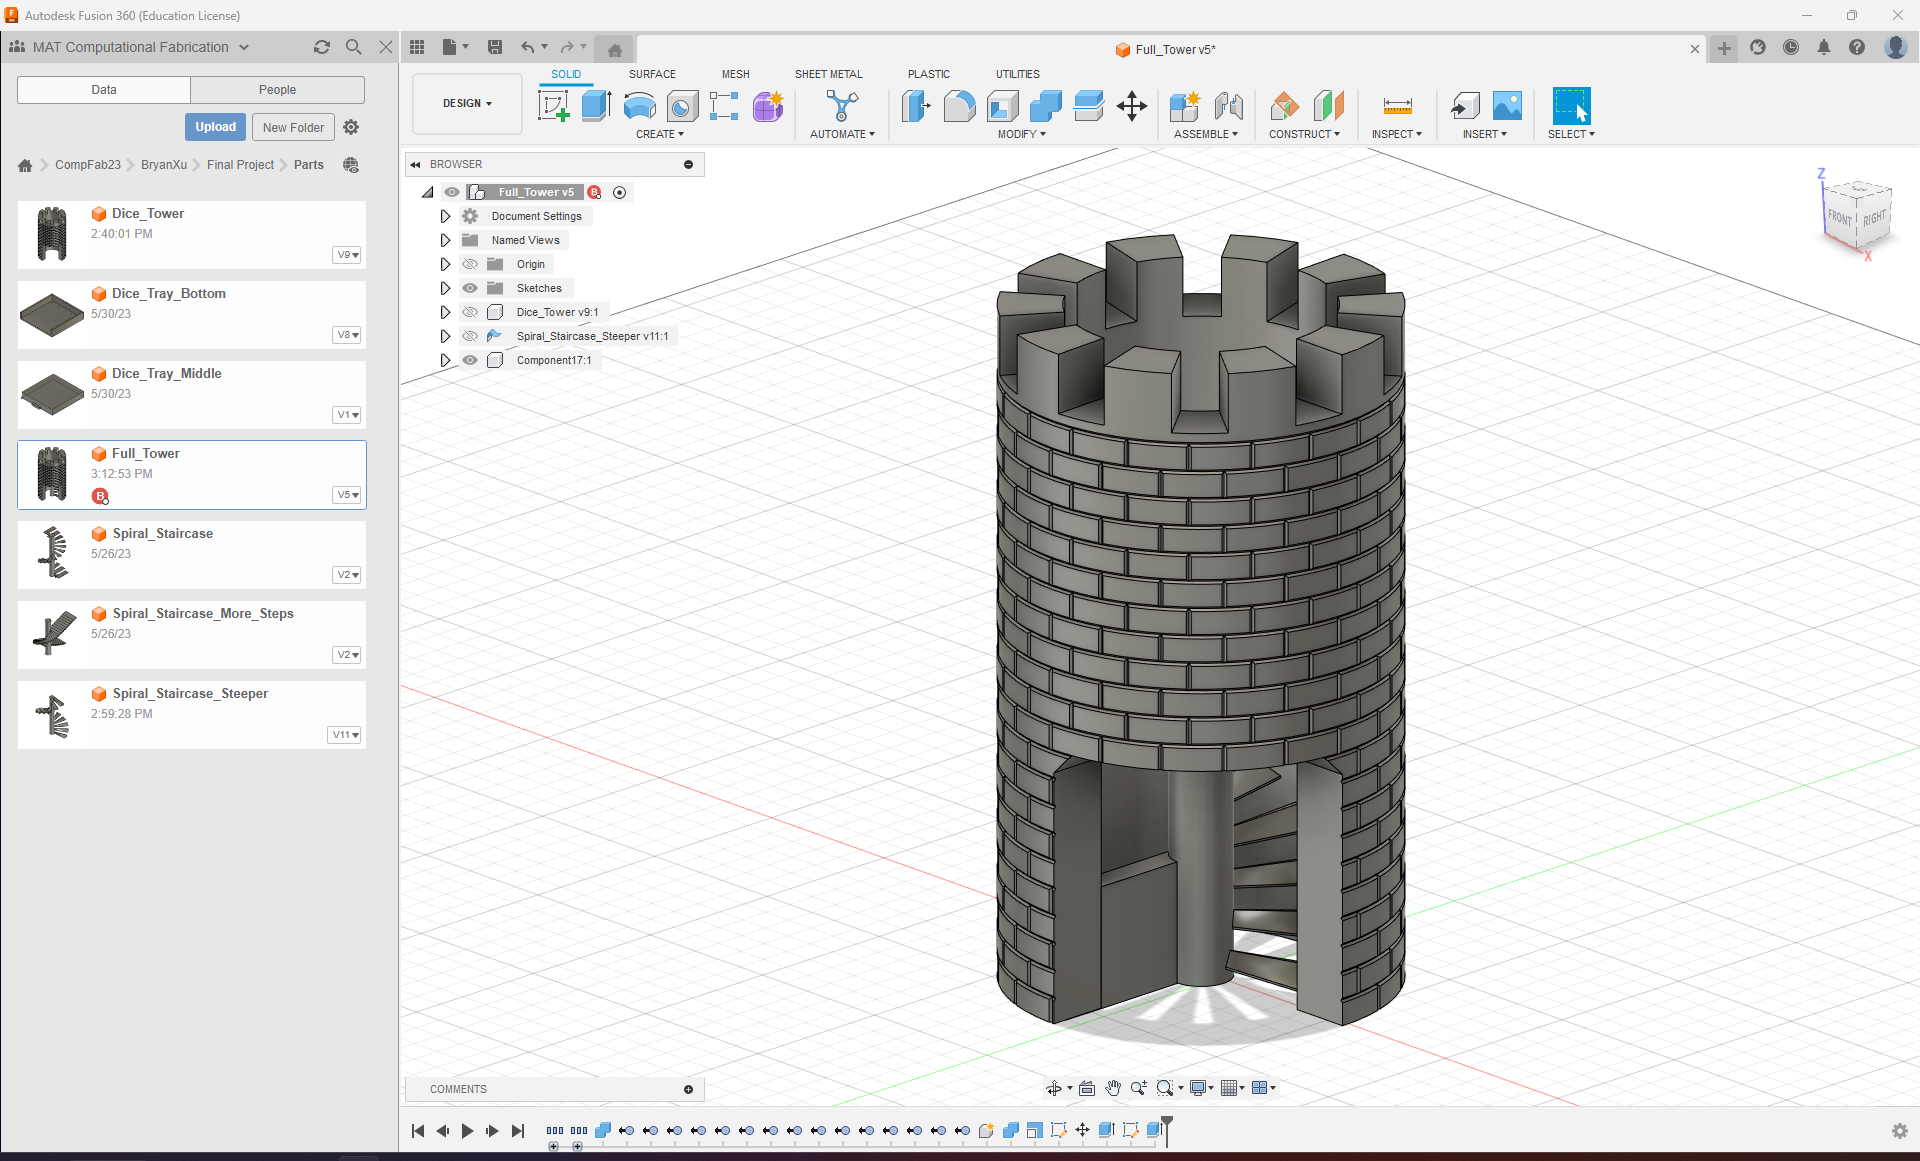Activate the Revolve tool
The width and height of the screenshot is (1920, 1161).
(639, 107)
